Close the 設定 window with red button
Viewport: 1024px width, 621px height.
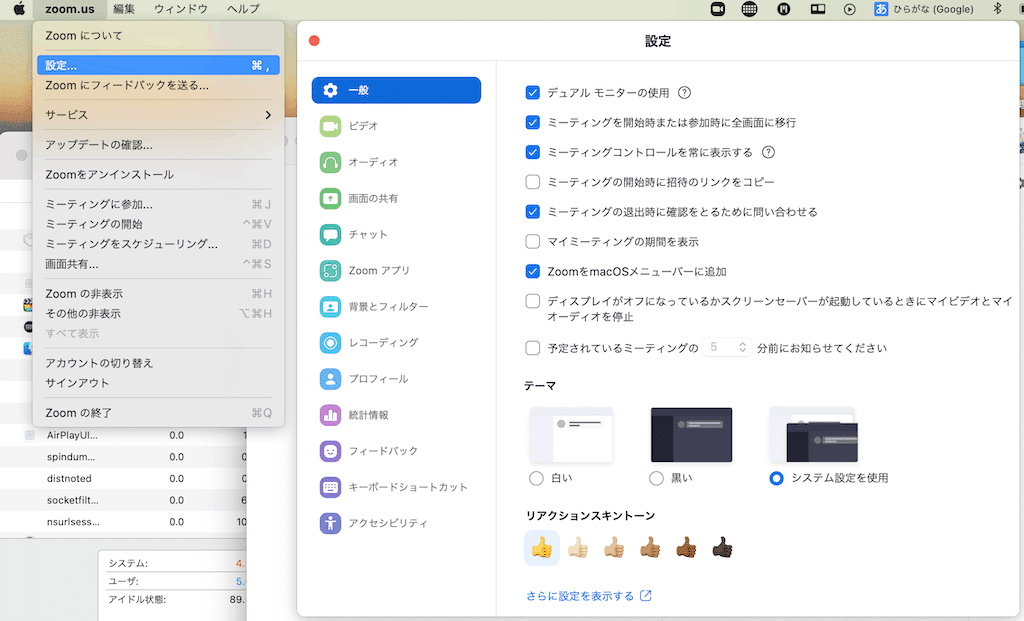pos(314,40)
